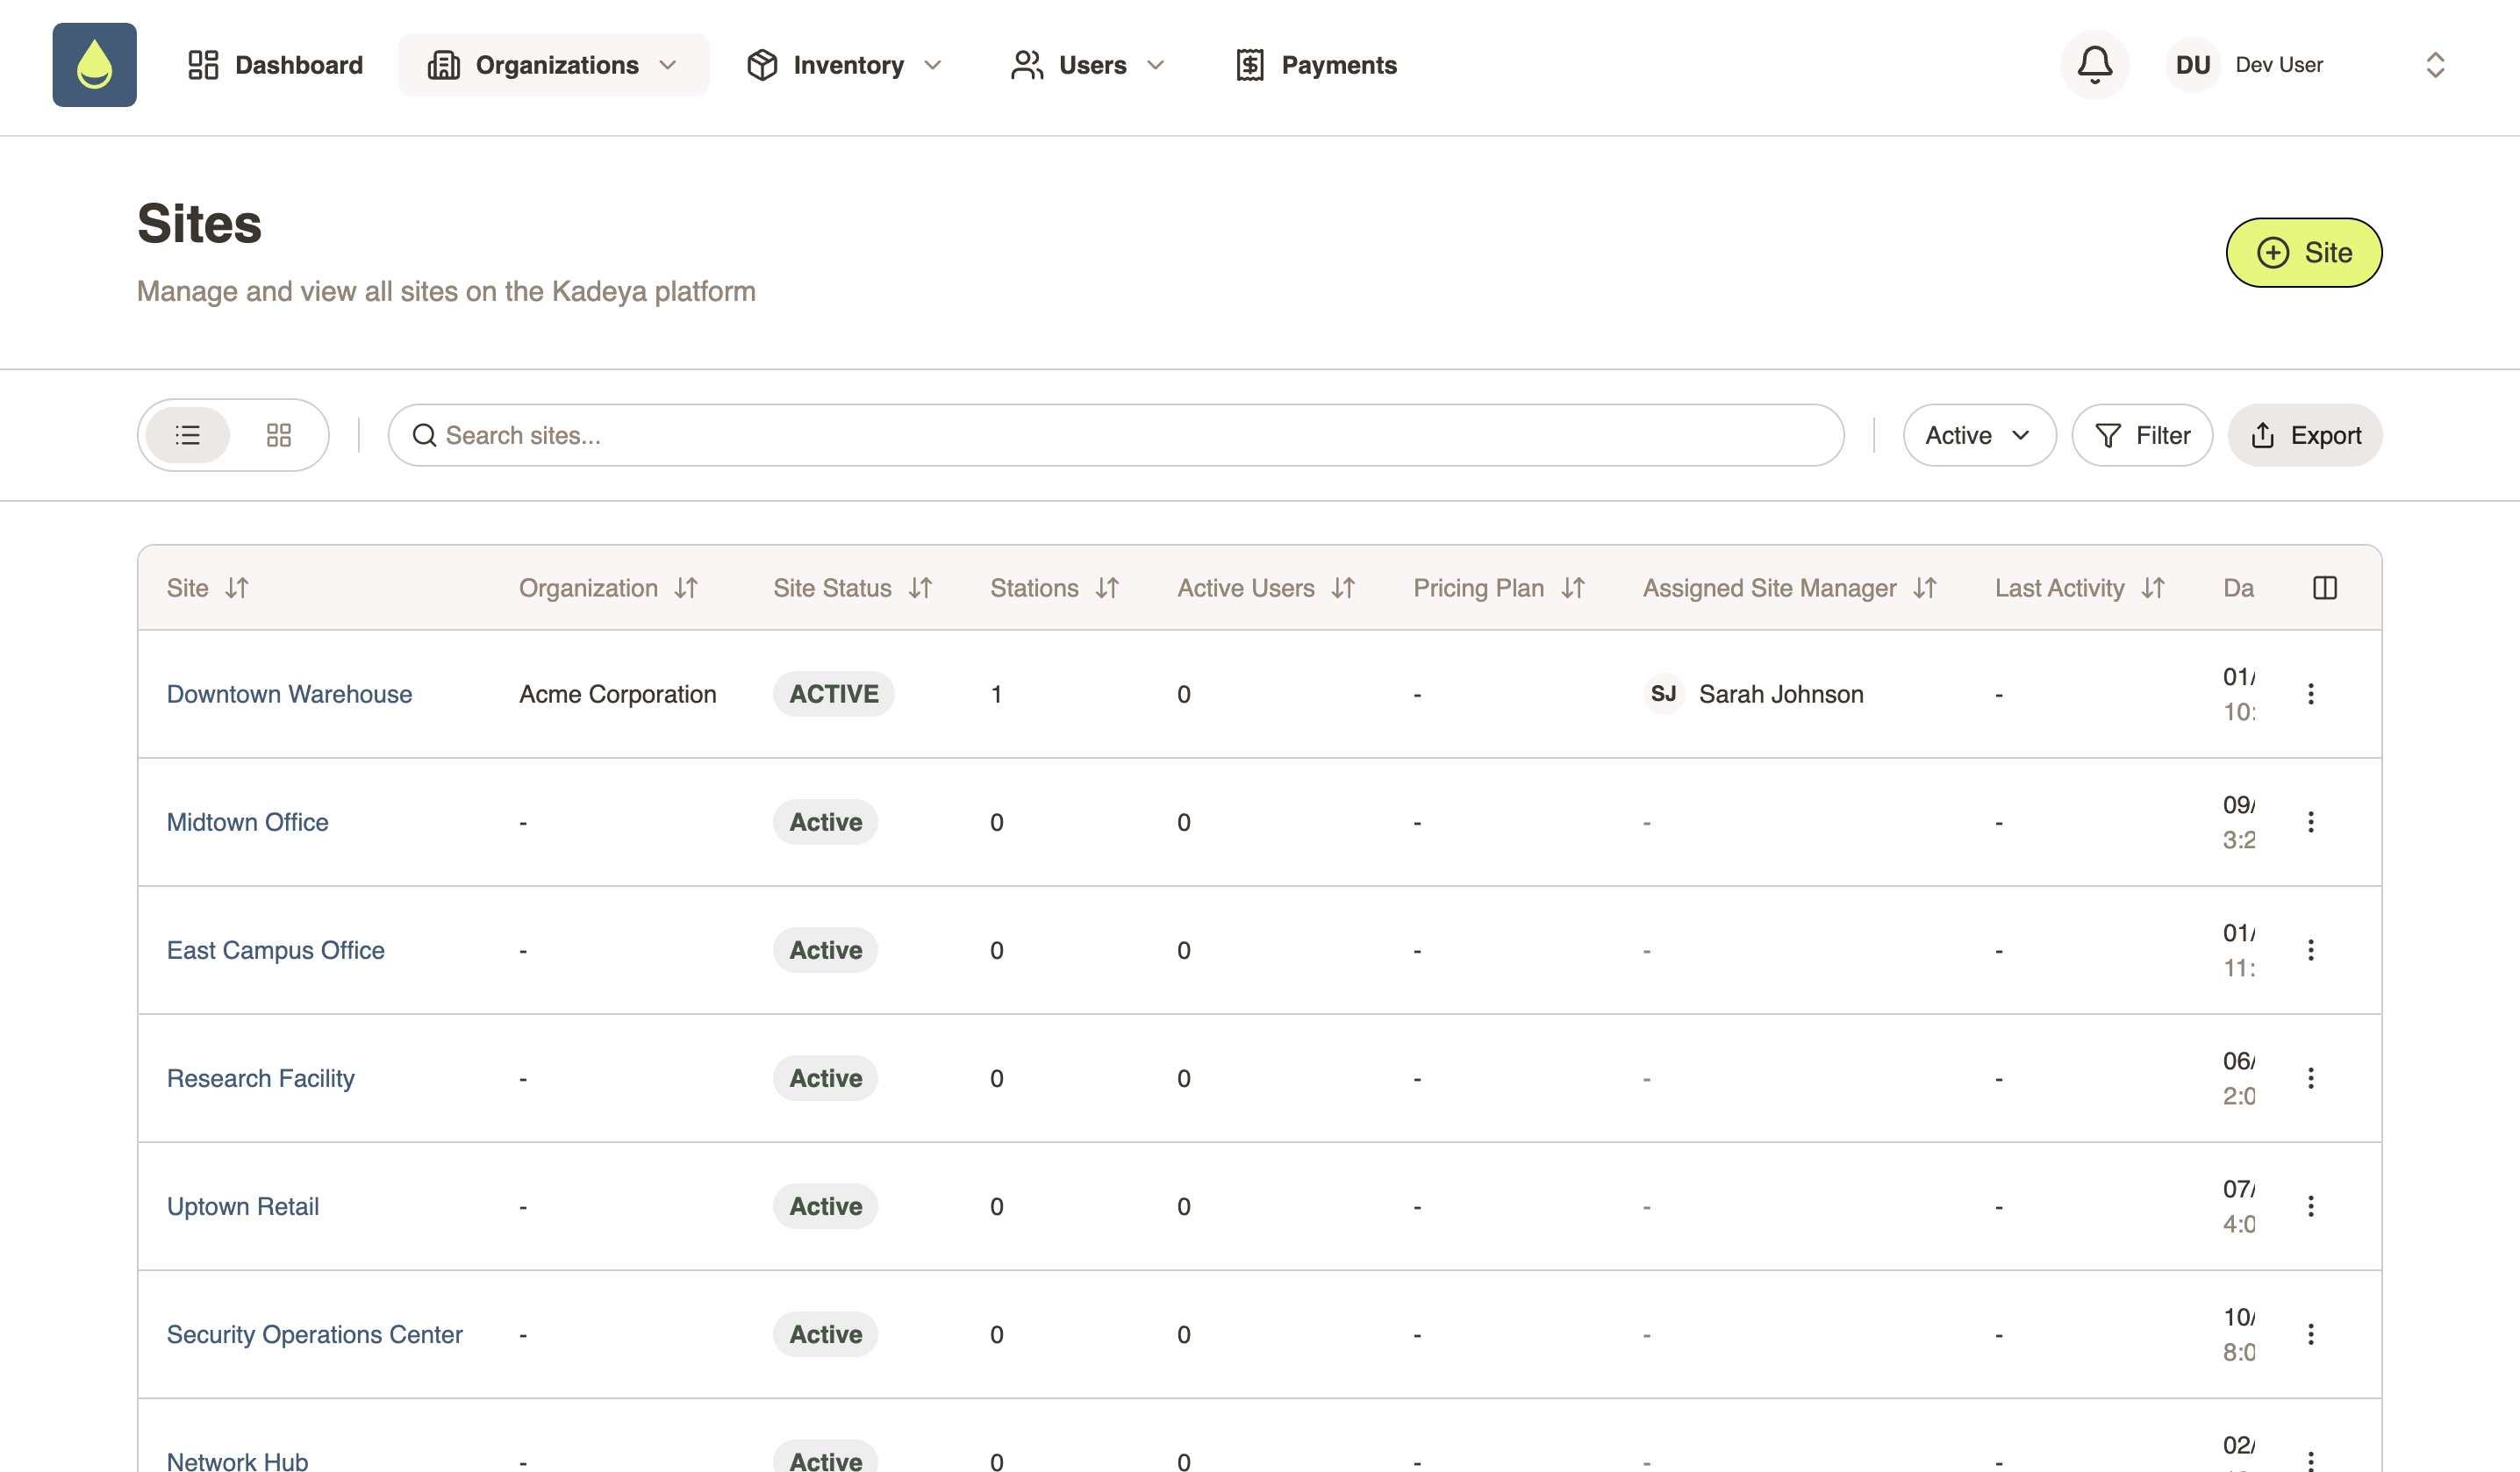Sort by Site Status column arrows
Image resolution: width=2520 pixels, height=1472 pixels.
pyautogui.click(x=920, y=588)
